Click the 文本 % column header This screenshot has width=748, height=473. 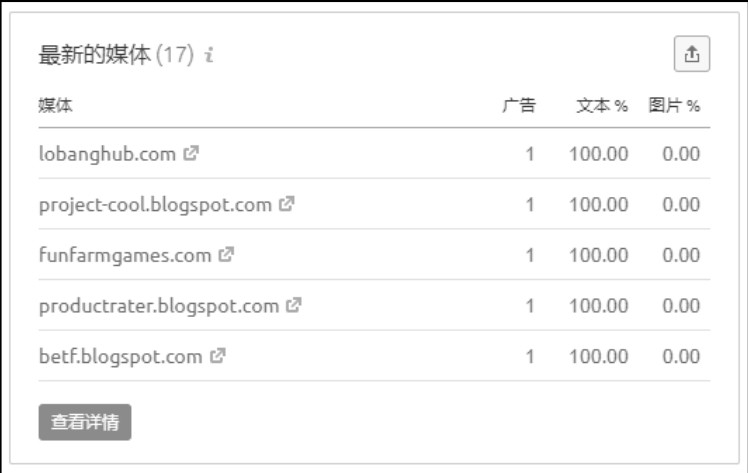[x=602, y=105]
